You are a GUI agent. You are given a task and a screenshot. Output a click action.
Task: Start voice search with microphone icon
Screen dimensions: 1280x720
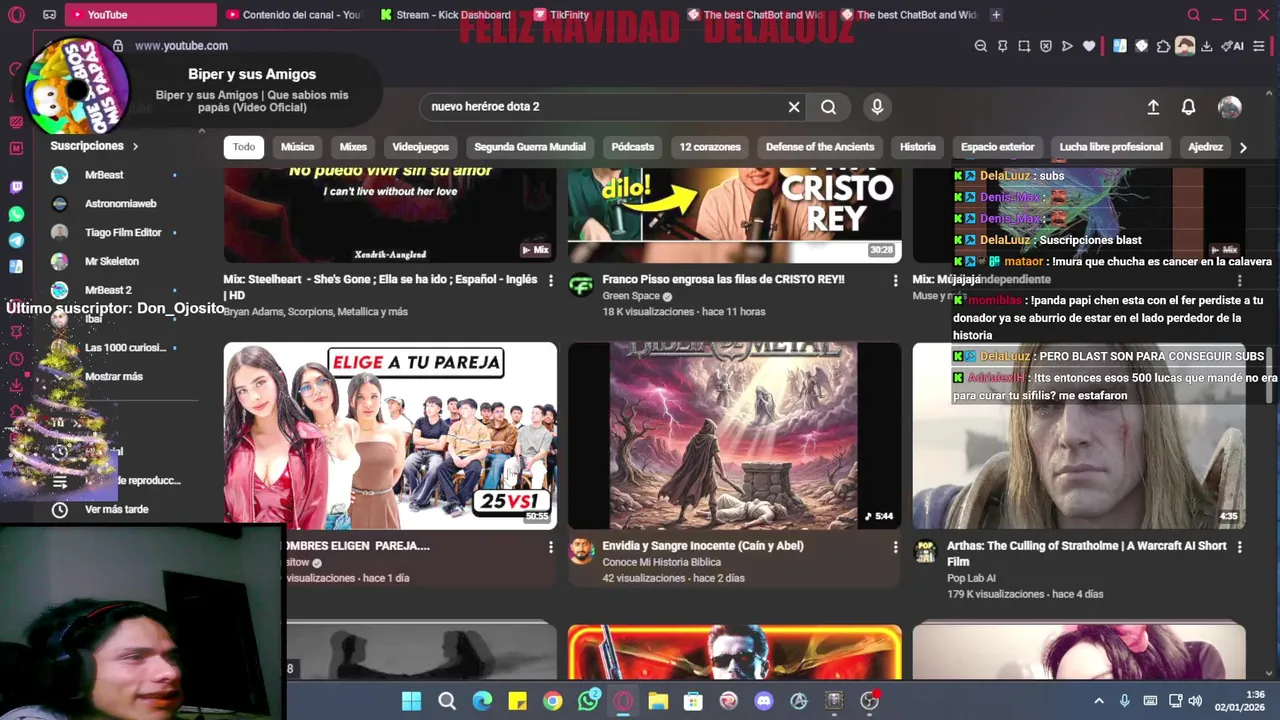(x=877, y=107)
